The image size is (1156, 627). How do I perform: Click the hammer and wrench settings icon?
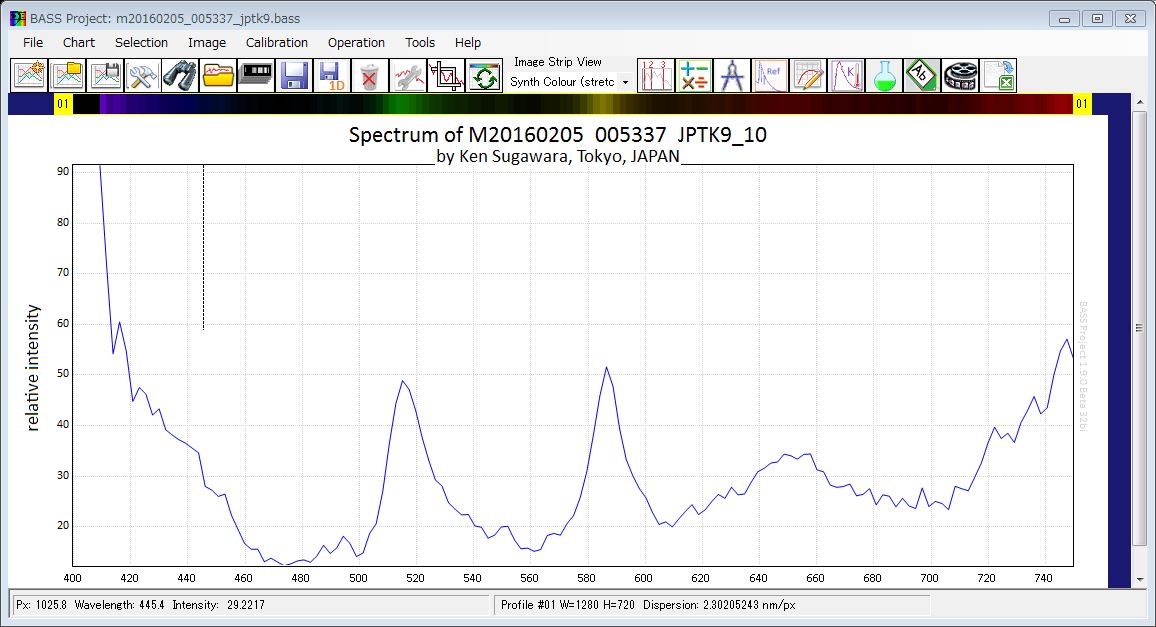(142, 75)
